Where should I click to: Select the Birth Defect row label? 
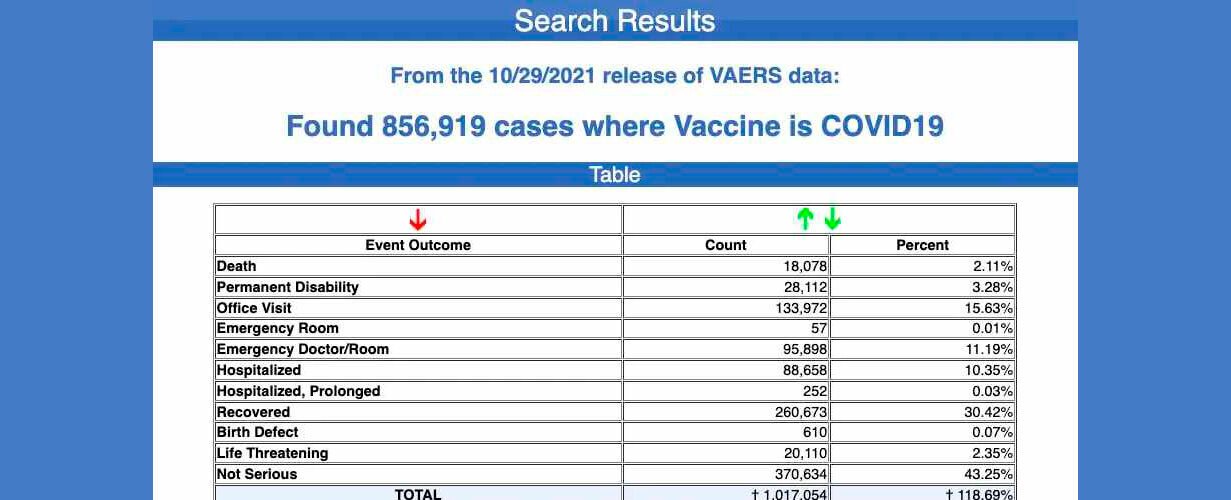tap(258, 432)
